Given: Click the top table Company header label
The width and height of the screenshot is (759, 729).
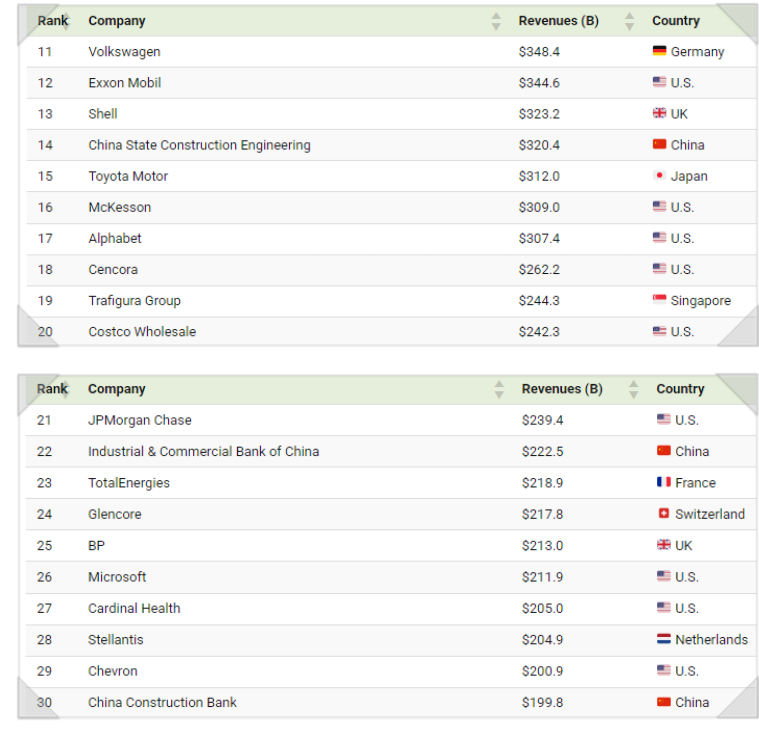Looking at the screenshot, I should tap(117, 21).
